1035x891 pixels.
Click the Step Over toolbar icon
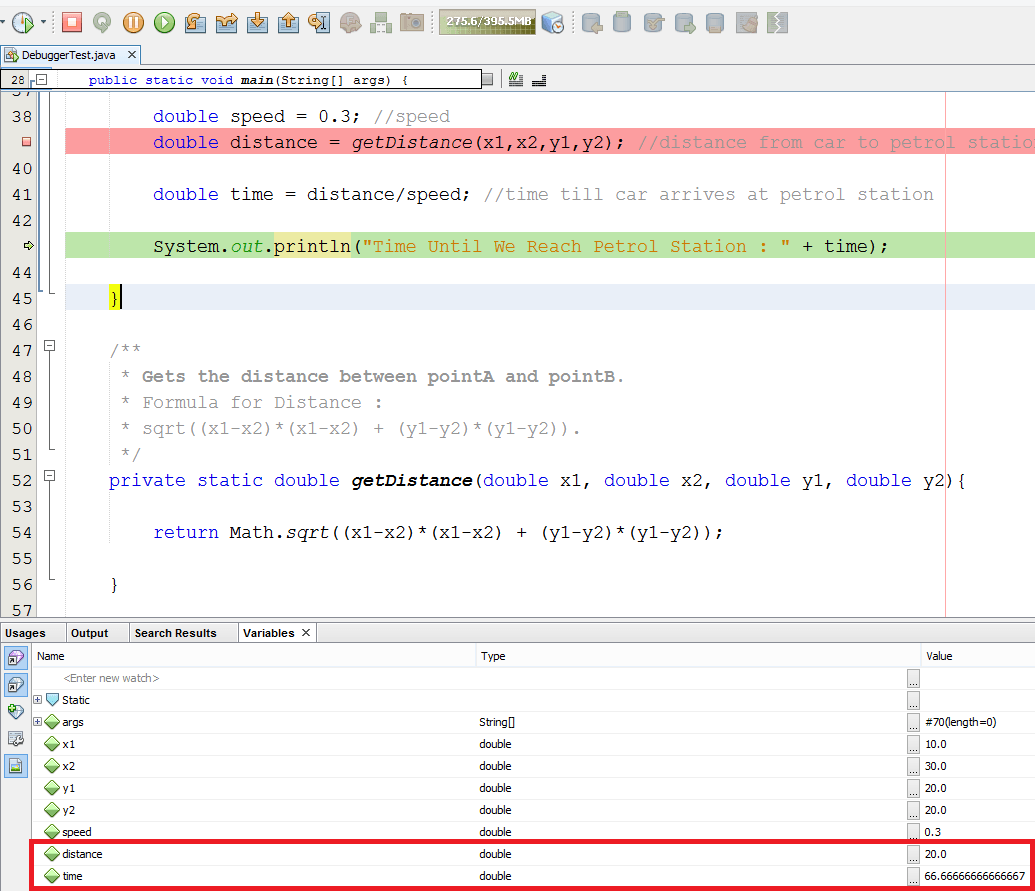click(x=196, y=21)
